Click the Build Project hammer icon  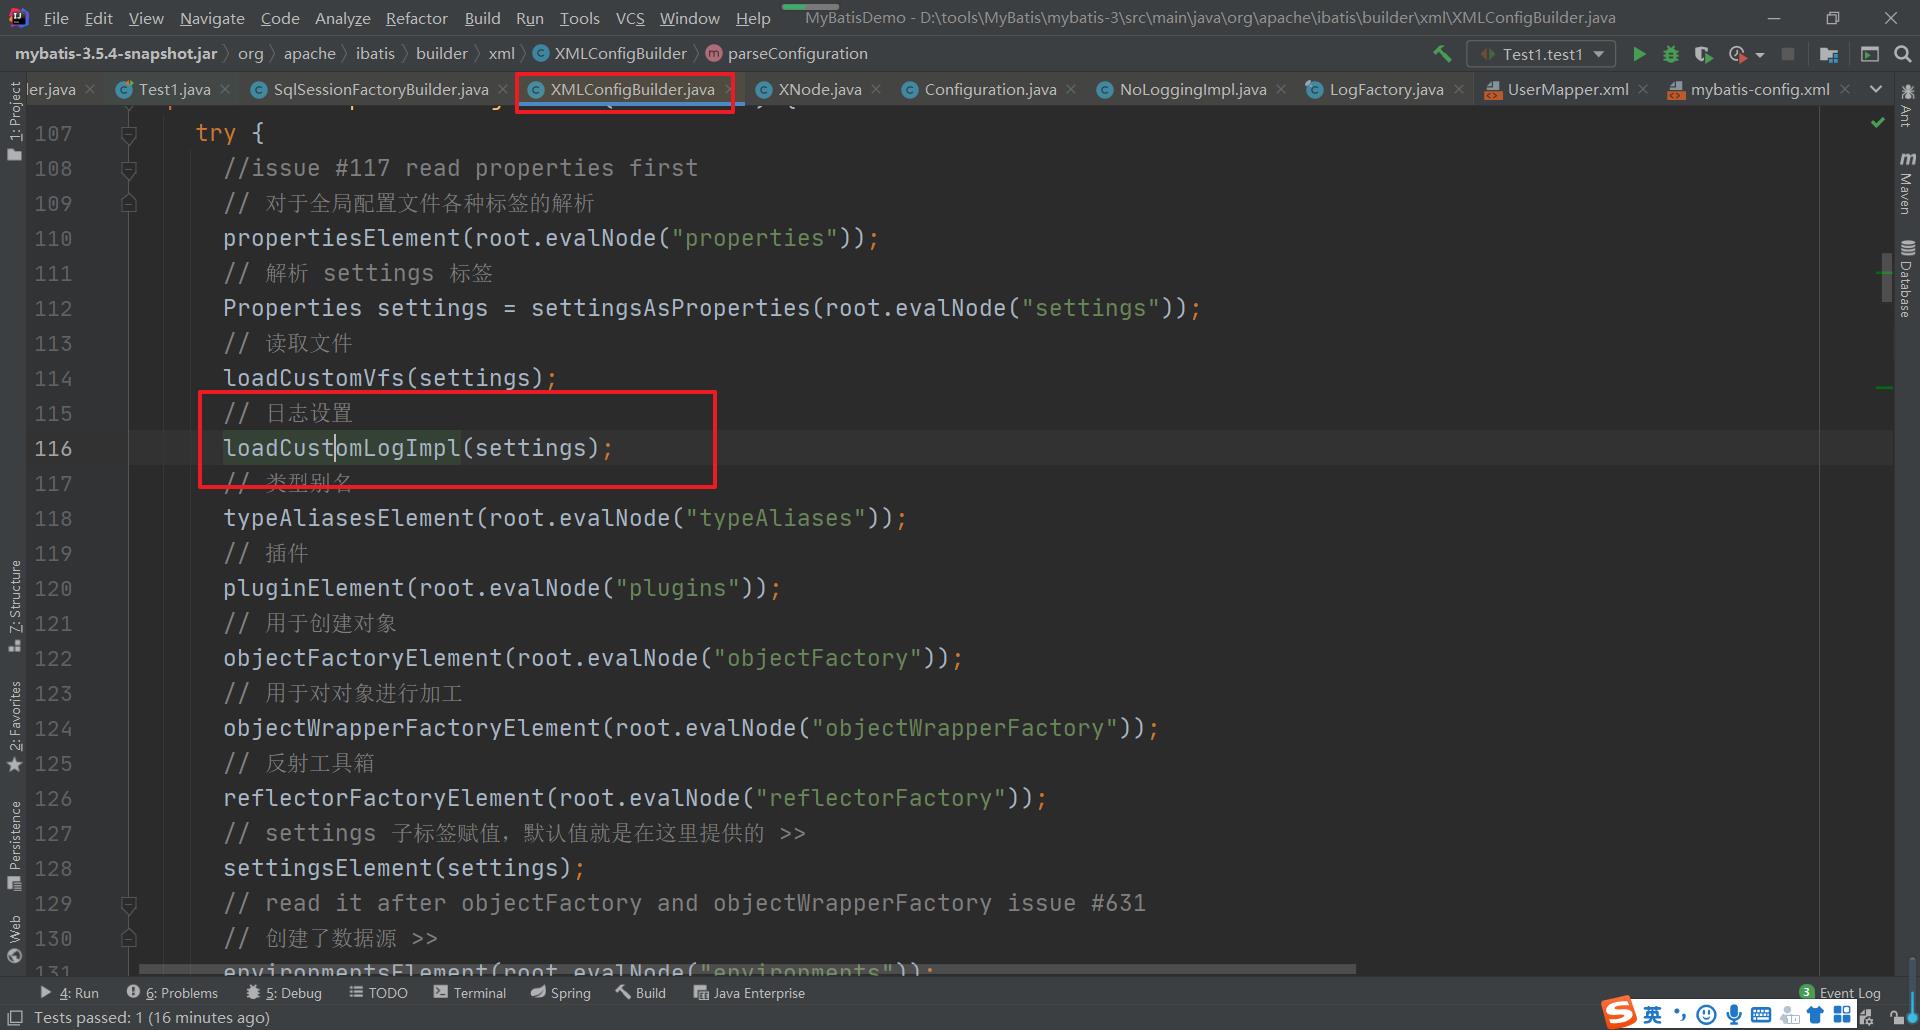[x=1442, y=54]
